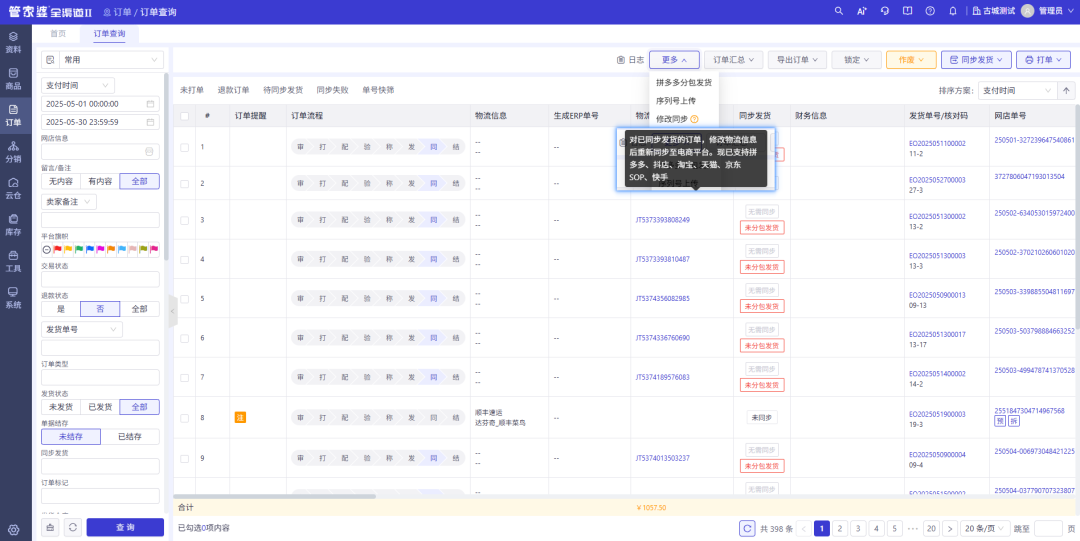This screenshot has height=541, width=1080.
Task: Open logistics number JT5373393808249 link
Action: coord(663,220)
